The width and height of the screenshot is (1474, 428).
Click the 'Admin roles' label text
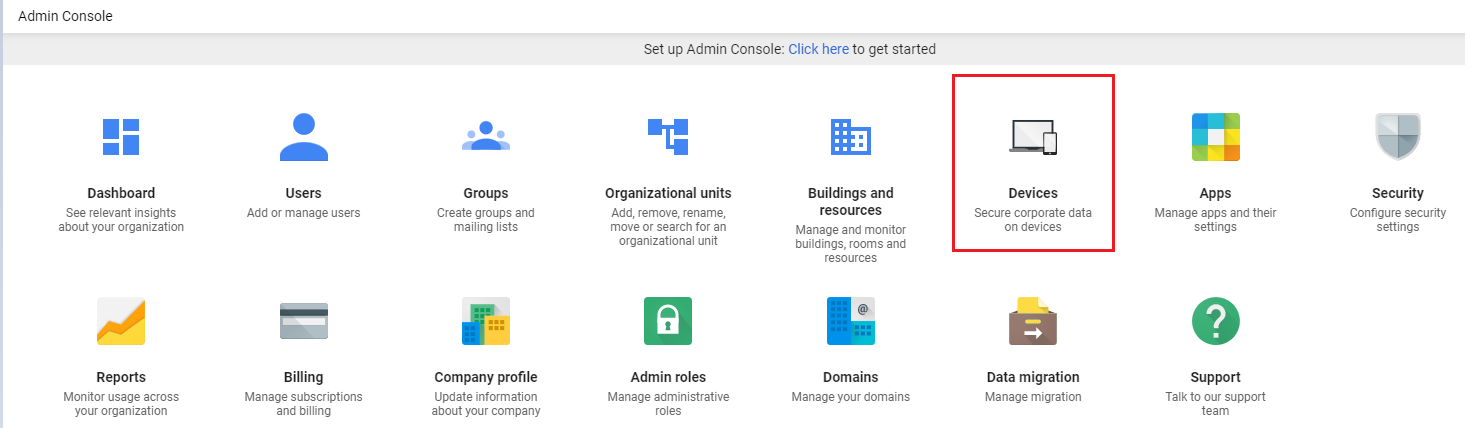668,377
